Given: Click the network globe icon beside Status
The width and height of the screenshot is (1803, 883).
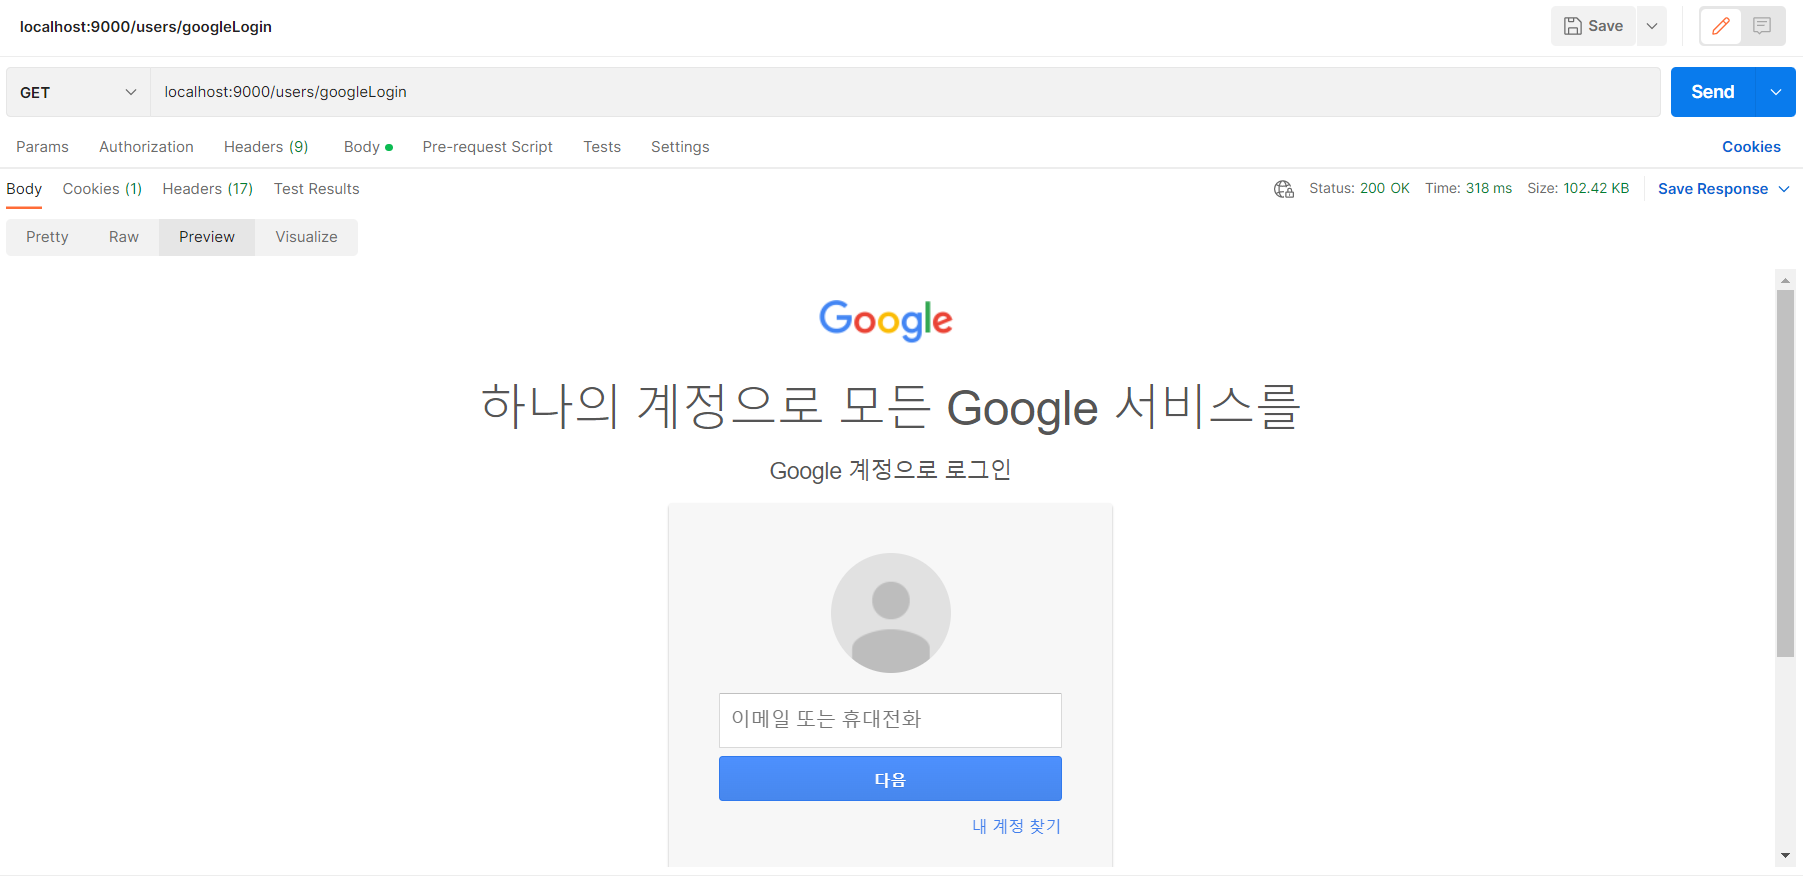Looking at the screenshot, I should coord(1284,189).
